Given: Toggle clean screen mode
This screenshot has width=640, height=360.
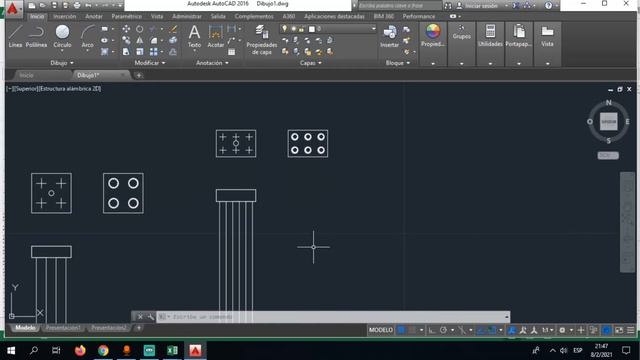Looking at the screenshot, I should pyautogui.click(x=619, y=330).
